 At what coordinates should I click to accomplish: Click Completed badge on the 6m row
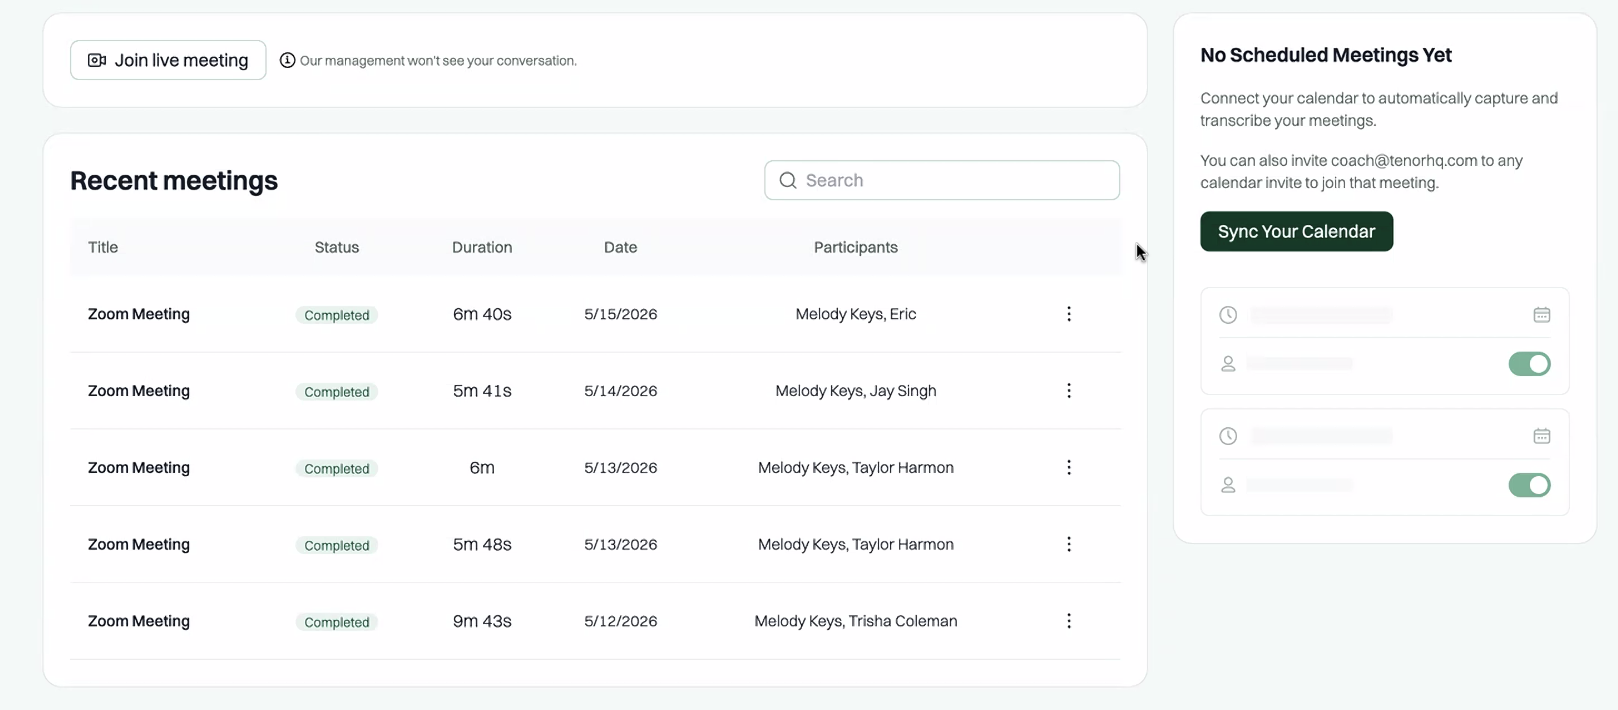(337, 468)
